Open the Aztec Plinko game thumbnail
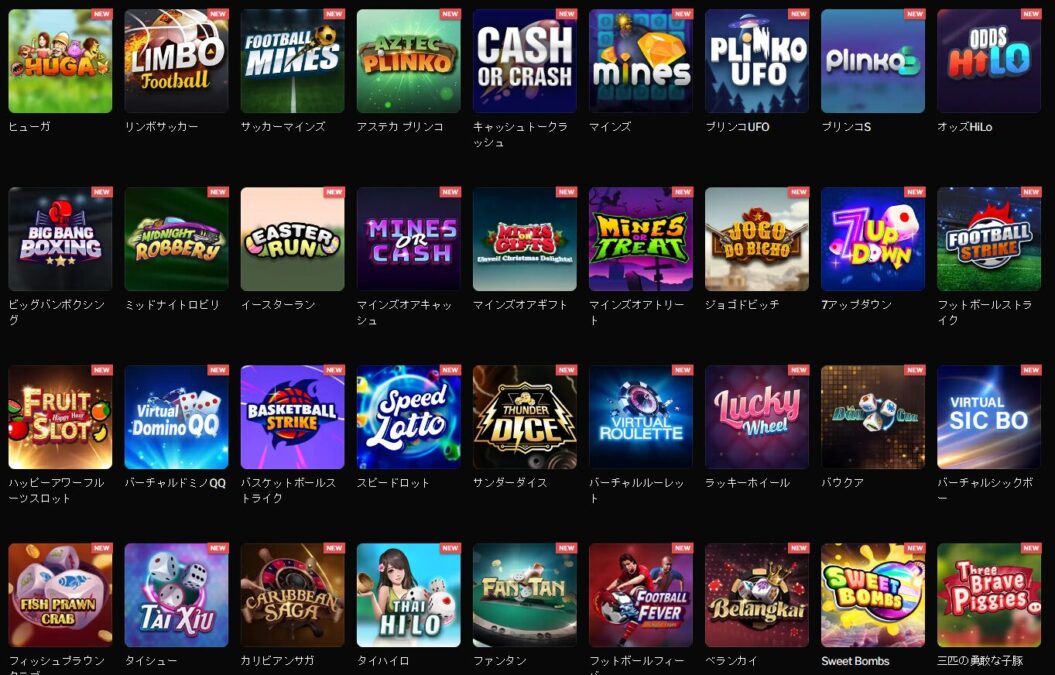 [x=408, y=61]
